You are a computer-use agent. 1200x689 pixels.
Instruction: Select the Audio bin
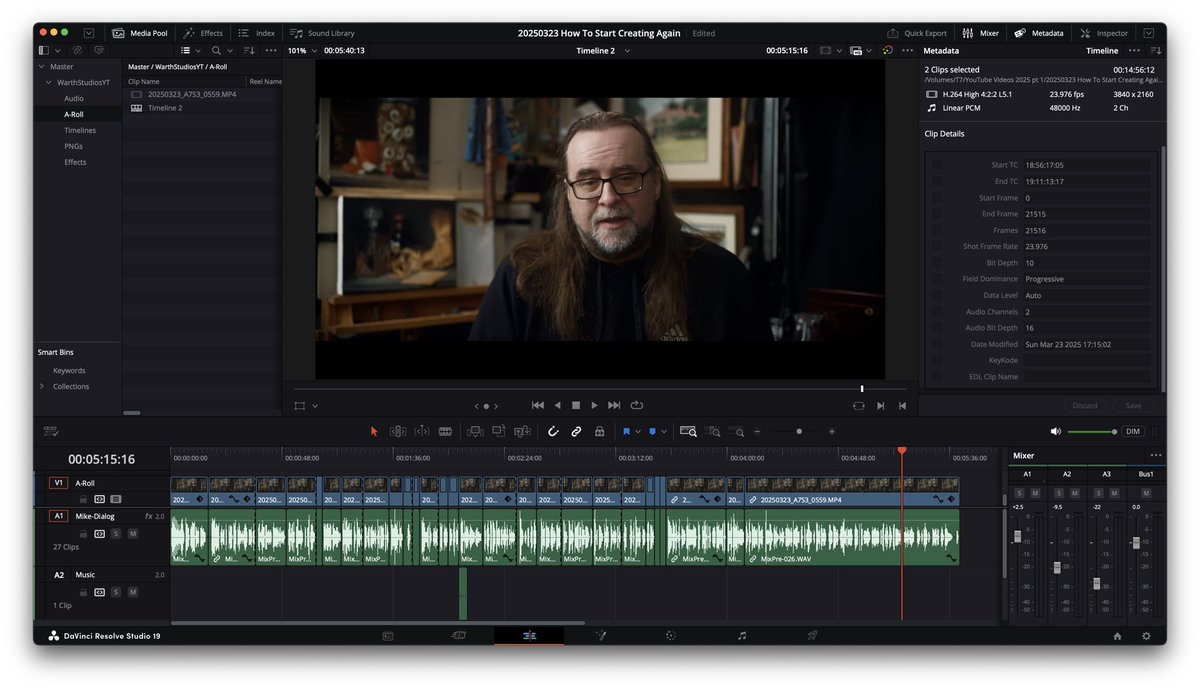(x=74, y=98)
